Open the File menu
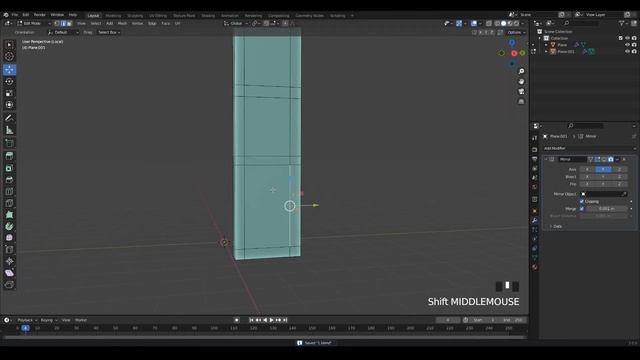640x360 pixels. [x=15, y=15]
